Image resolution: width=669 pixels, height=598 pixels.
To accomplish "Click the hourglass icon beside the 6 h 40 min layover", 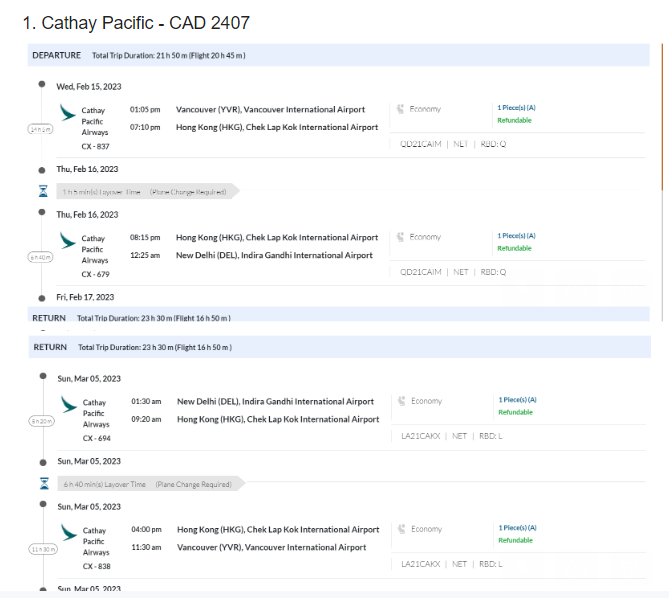I will pos(43,483).
